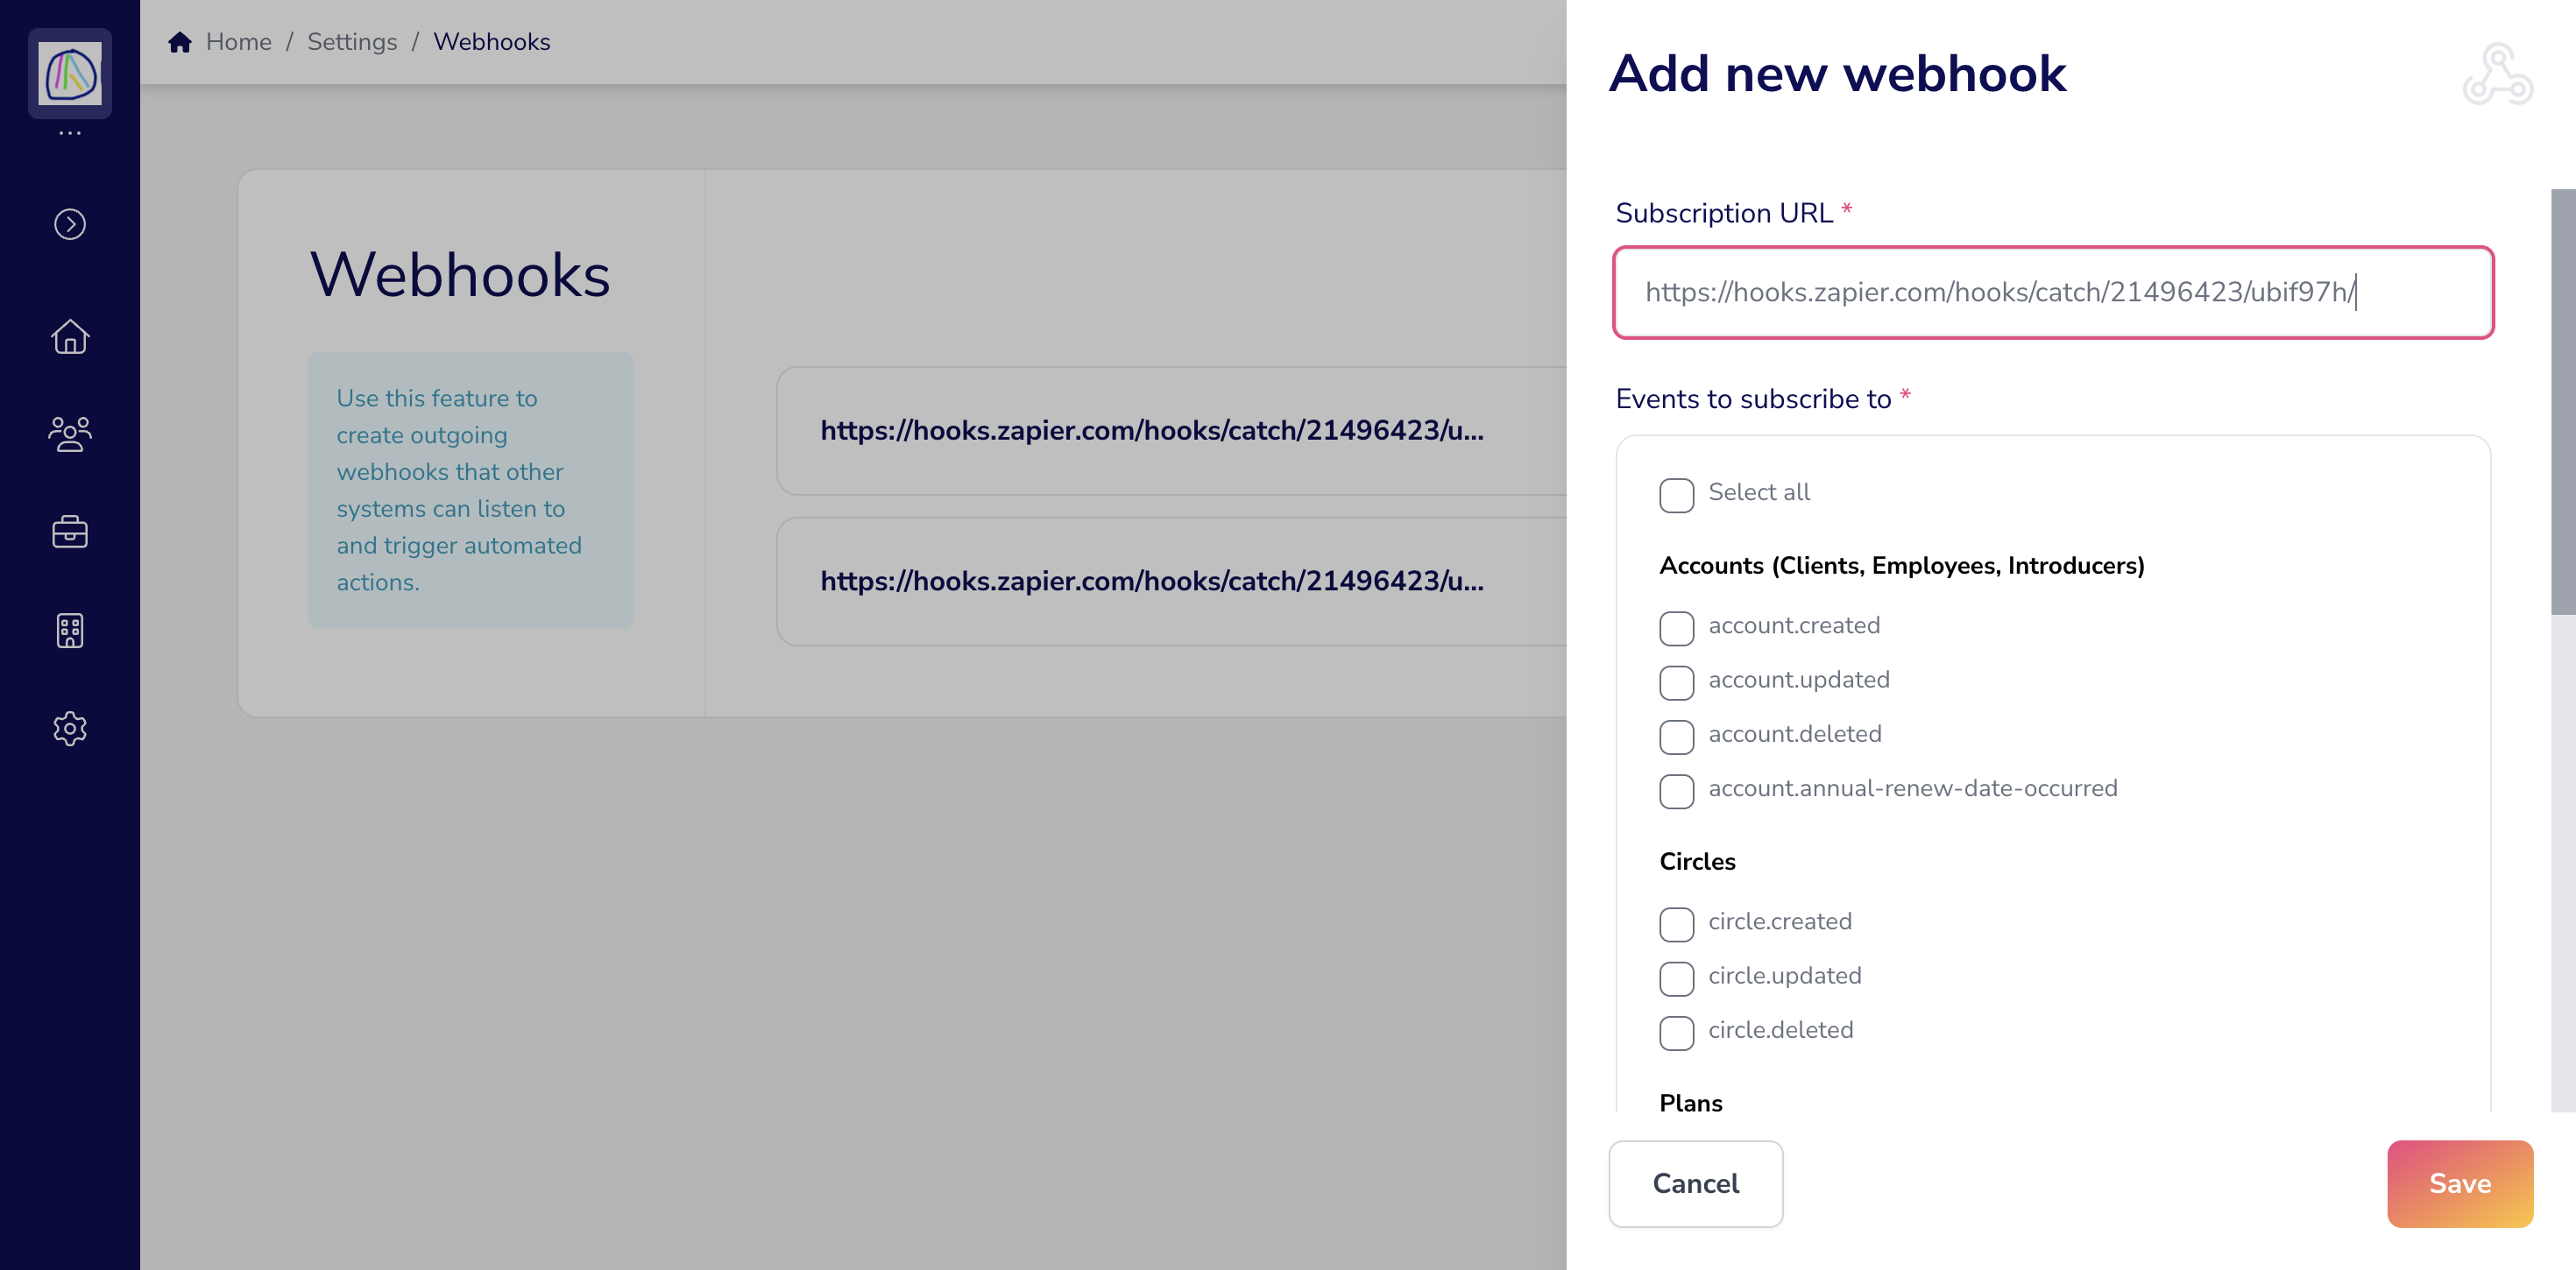Open the building icon in the sidebar
The width and height of the screenshot is (2576, 1270).
pos(70,630)
